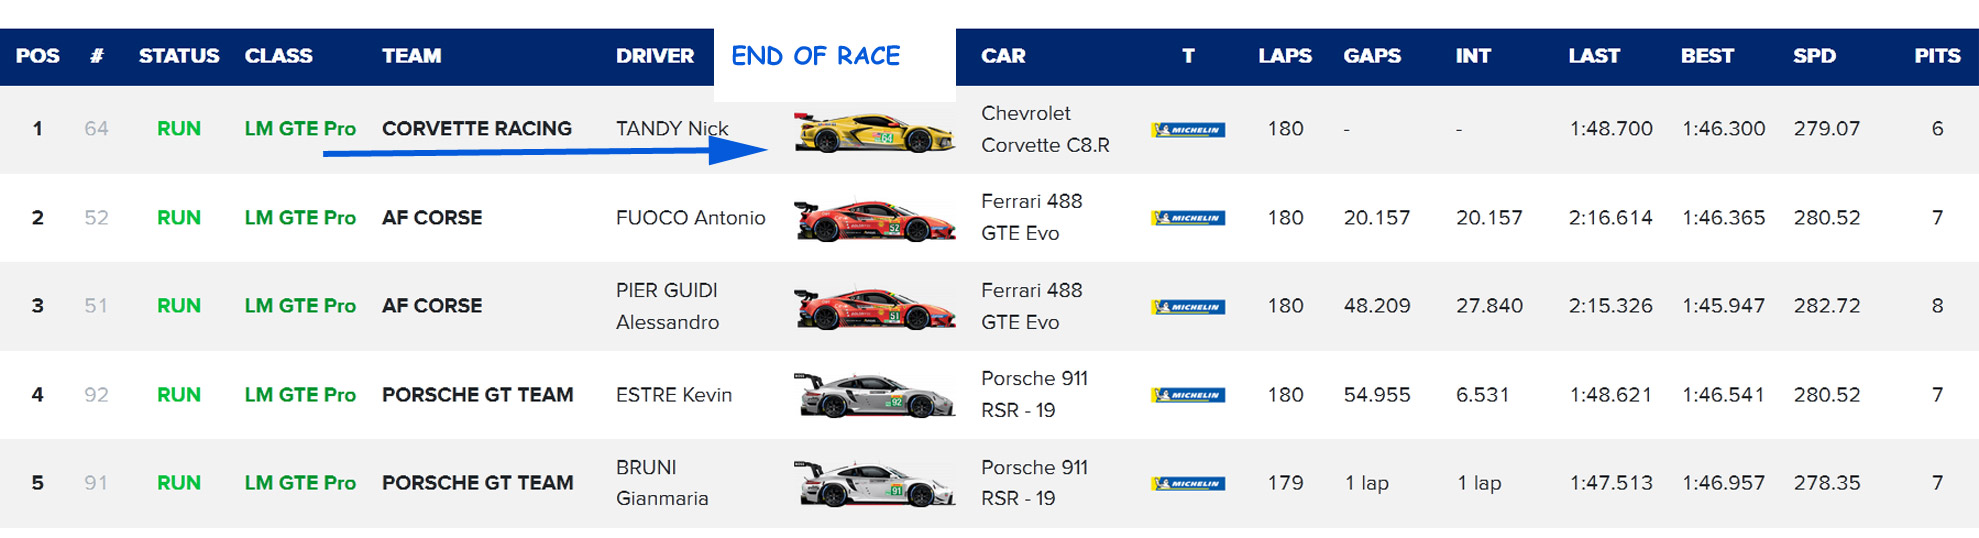
Task: Click the white Porsche number 91 car image
Action: point(874,483)
